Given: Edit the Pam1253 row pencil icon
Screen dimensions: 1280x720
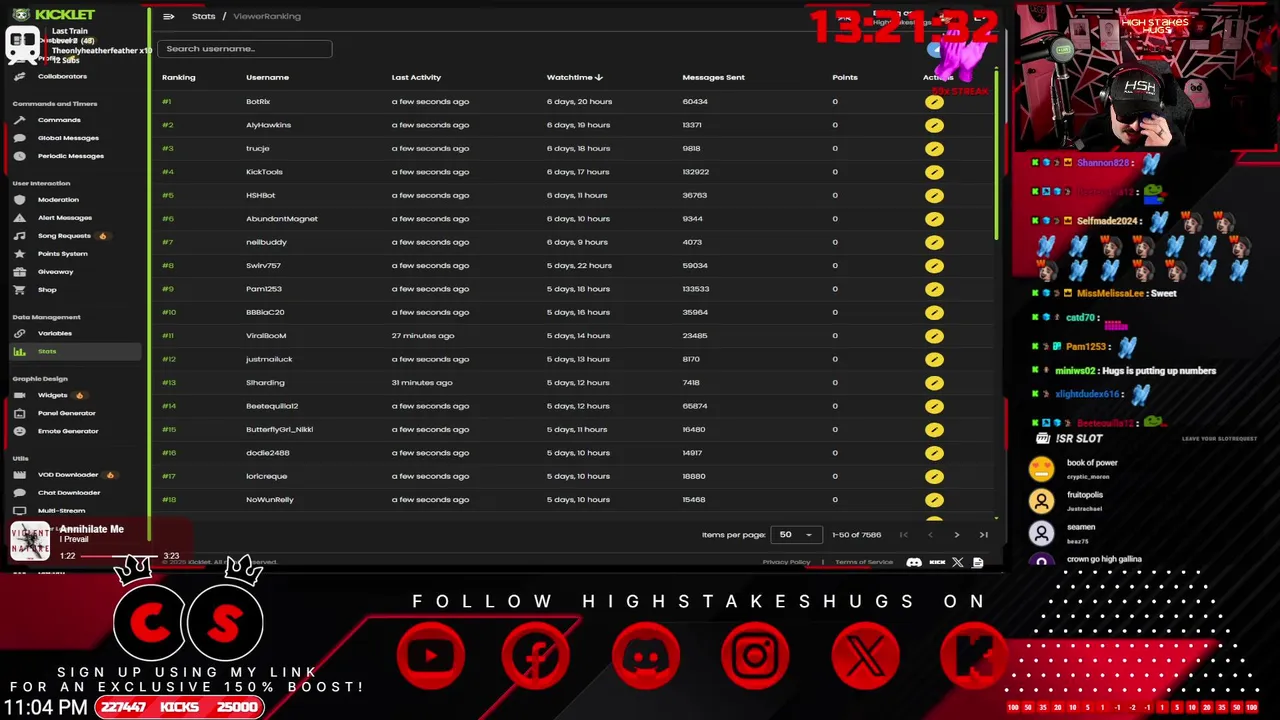Looking at the screenshot, I should tap(934, 289).
